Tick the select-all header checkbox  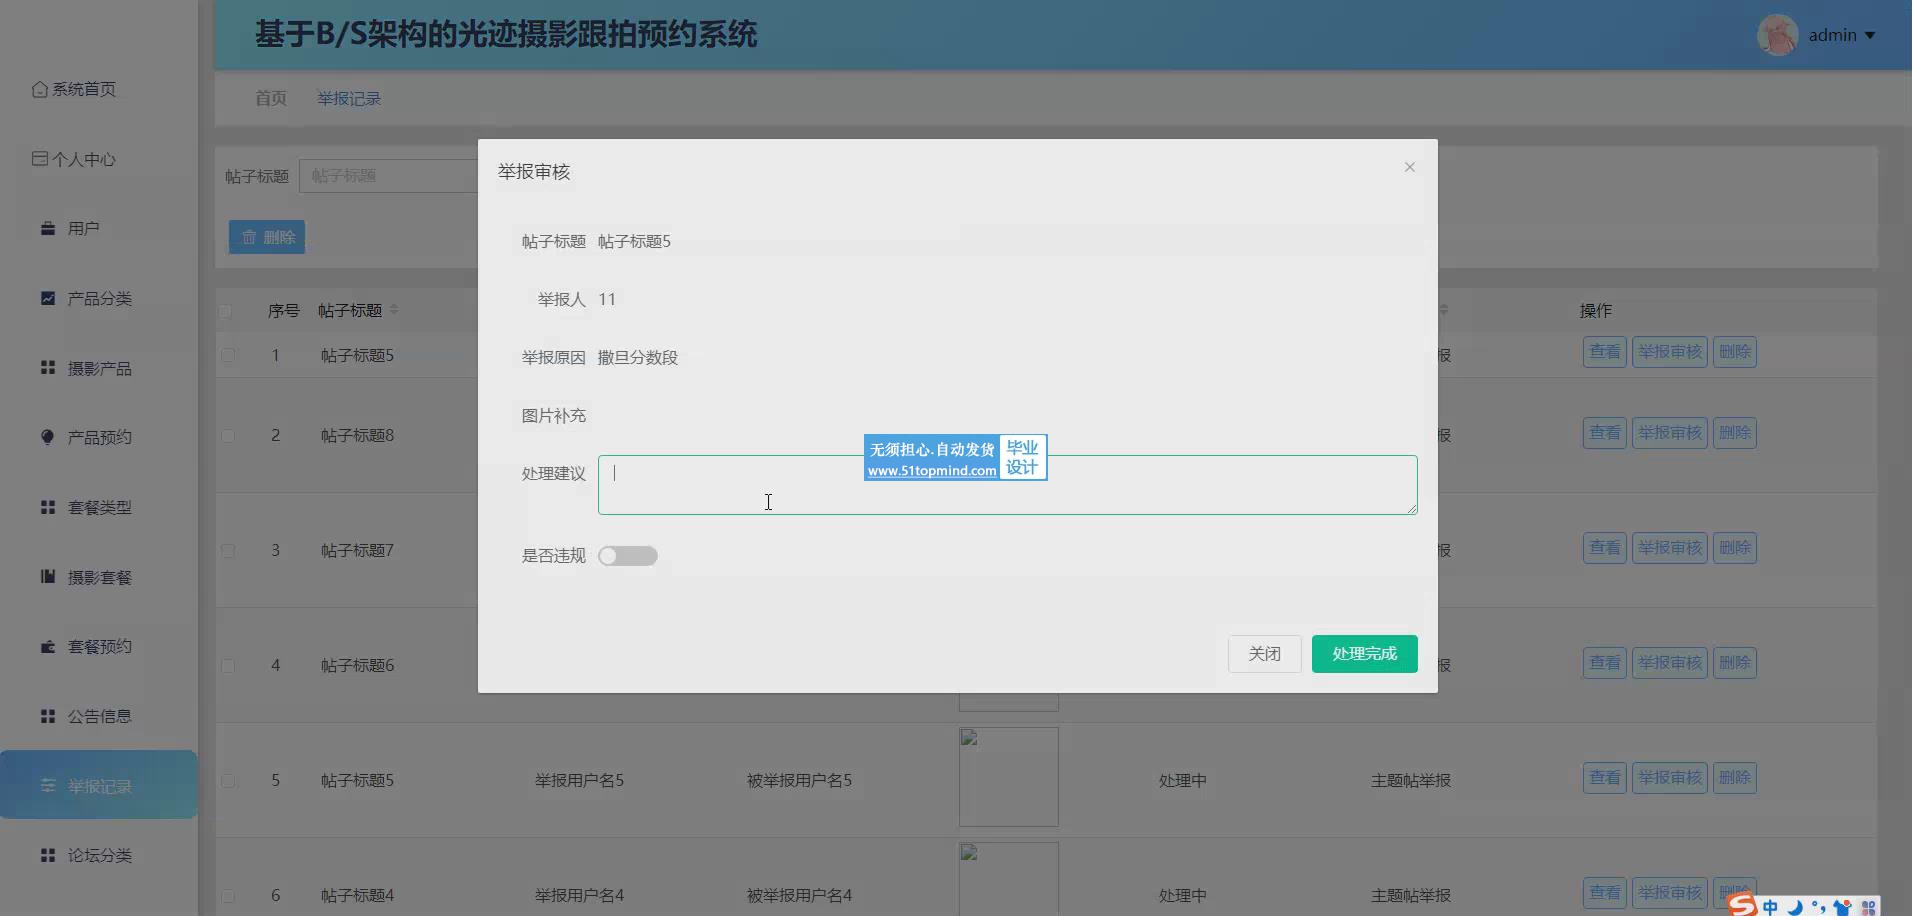click(226, 311)
